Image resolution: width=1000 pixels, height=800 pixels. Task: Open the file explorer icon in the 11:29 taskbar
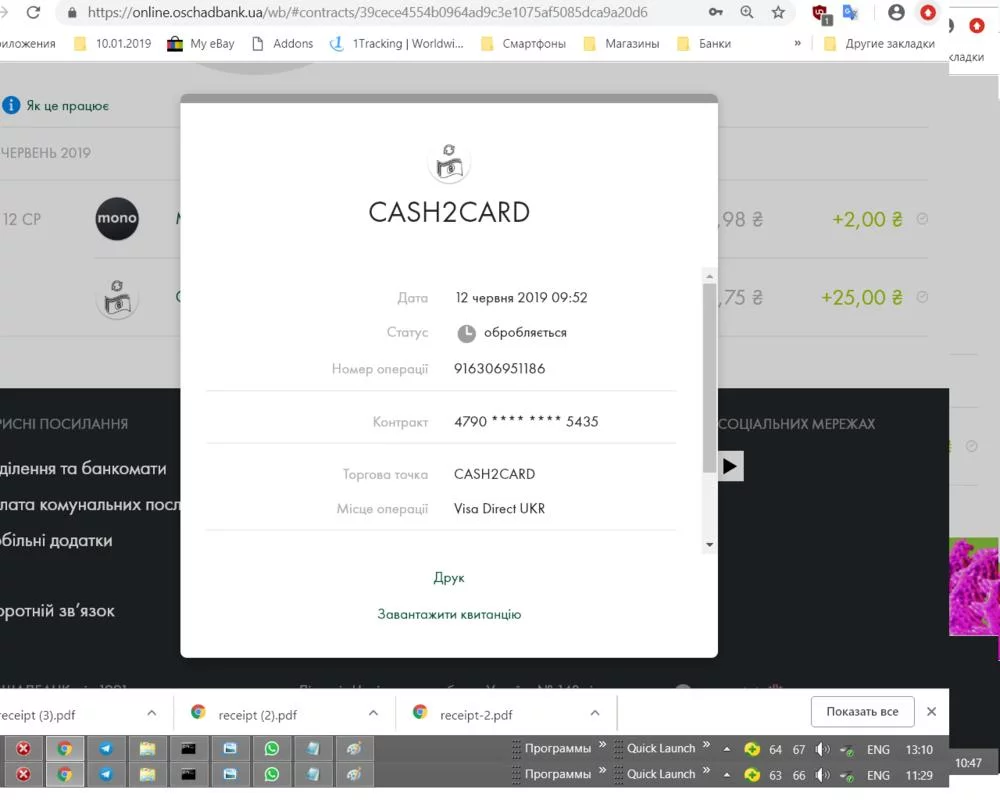(x=147, y=774)
